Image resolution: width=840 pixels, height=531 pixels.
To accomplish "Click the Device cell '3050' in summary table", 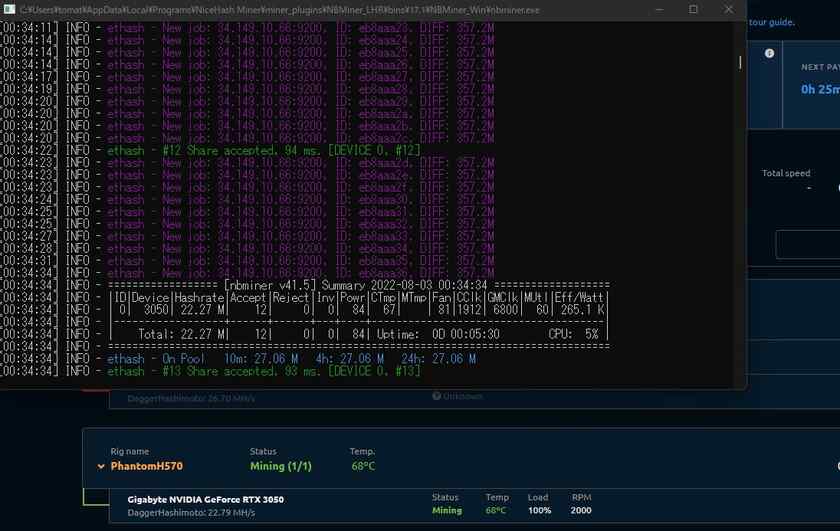I will pos(156,310).
